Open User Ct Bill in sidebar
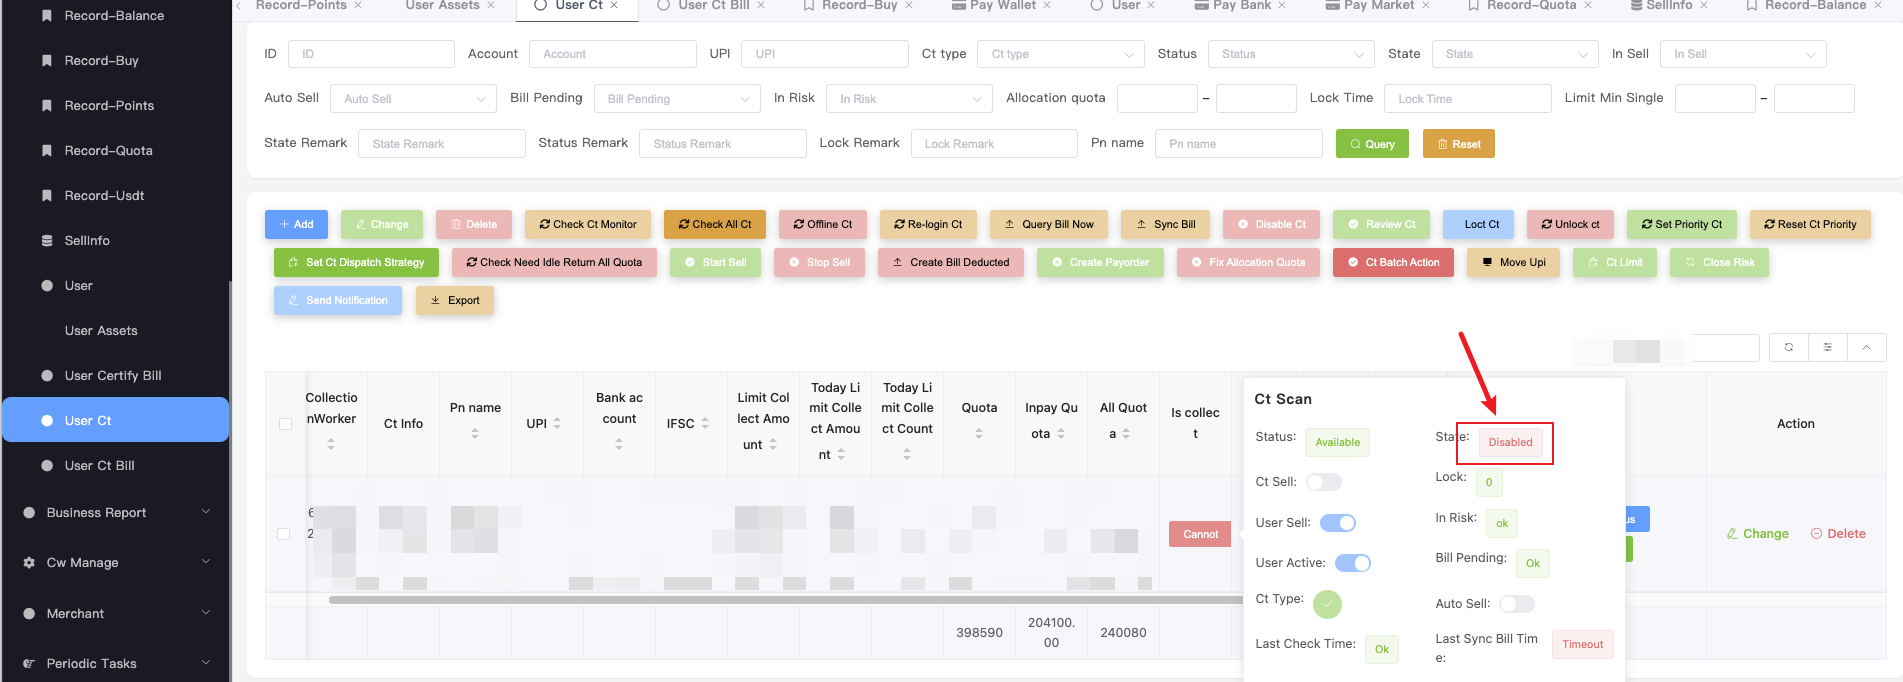The height and width of the screenshot is (682, 1903). tap(99, 466)
